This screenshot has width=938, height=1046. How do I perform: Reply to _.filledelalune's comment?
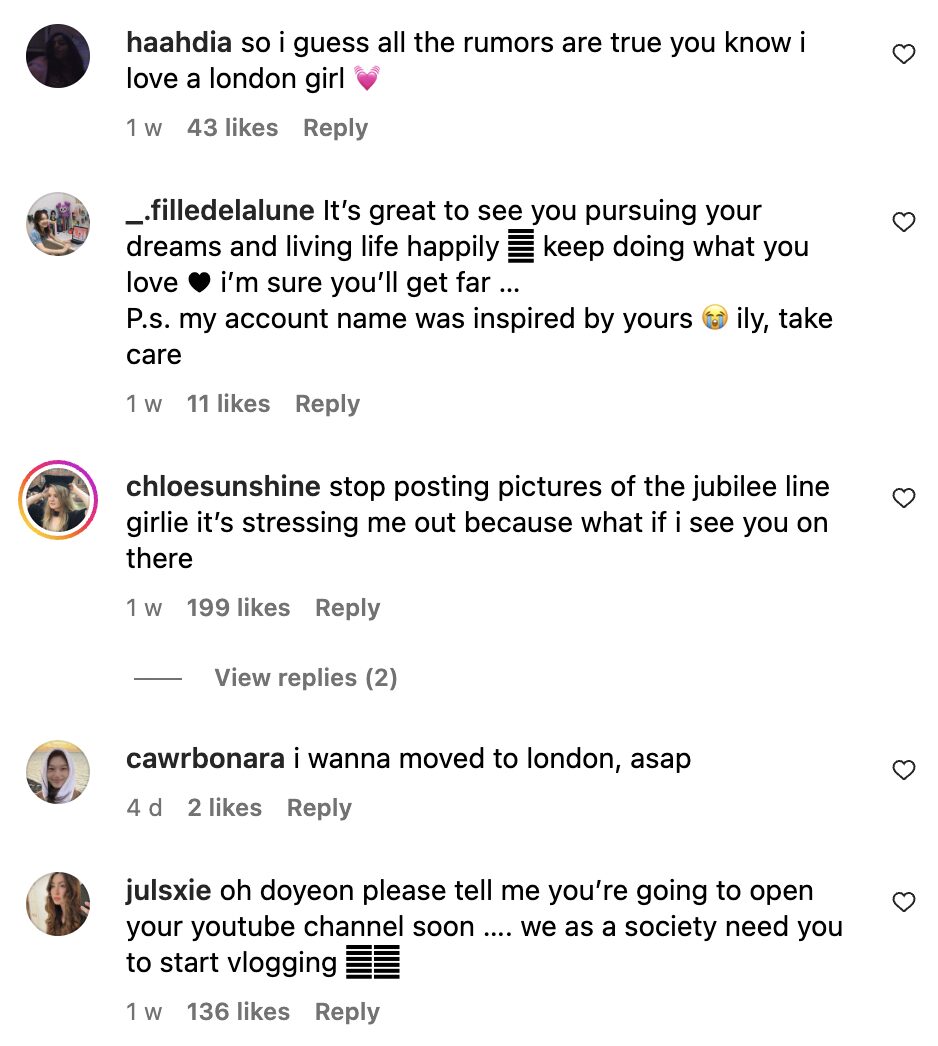pos(327,404)
